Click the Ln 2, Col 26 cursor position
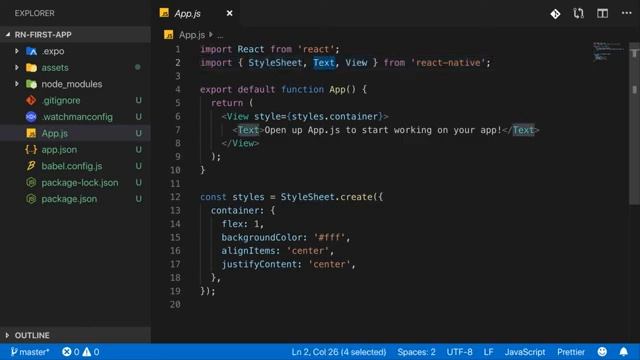This screenshot has width=640, height=360. [338, 352]
